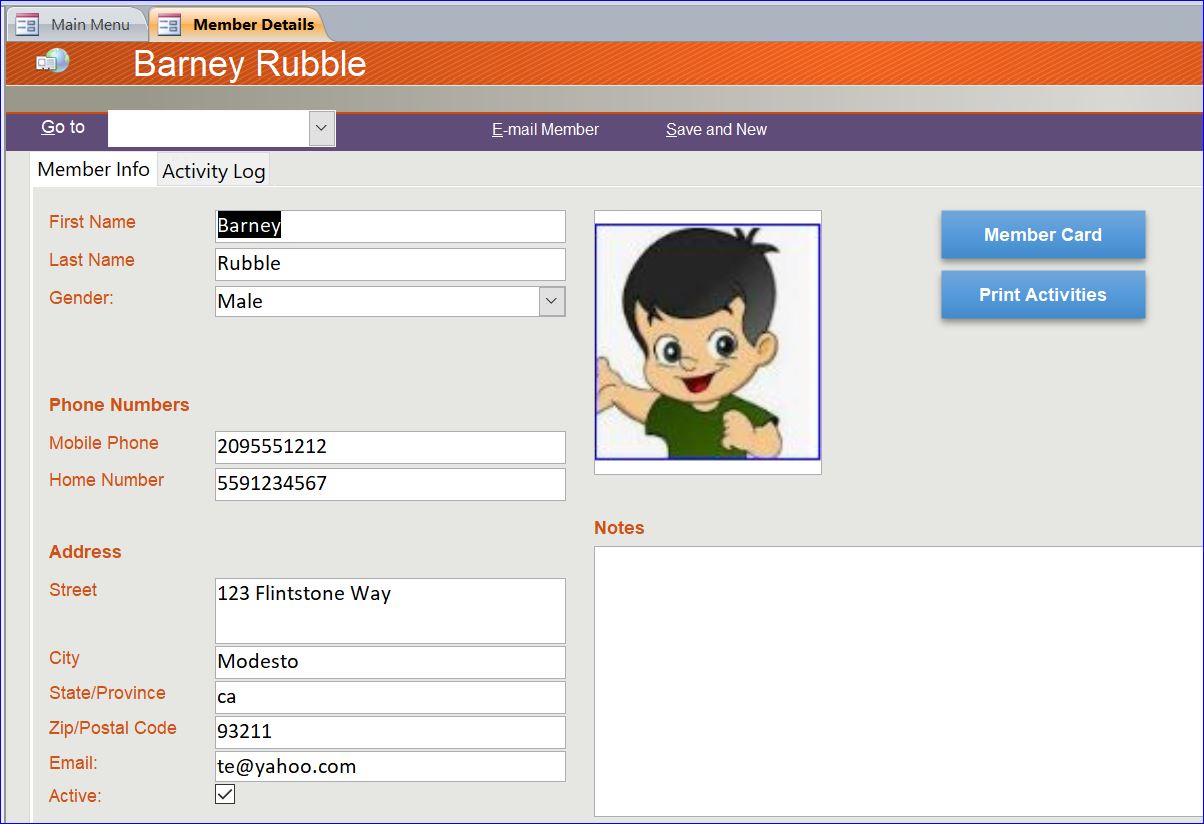Click the Barney Rubble title heading

click(250, 63)
